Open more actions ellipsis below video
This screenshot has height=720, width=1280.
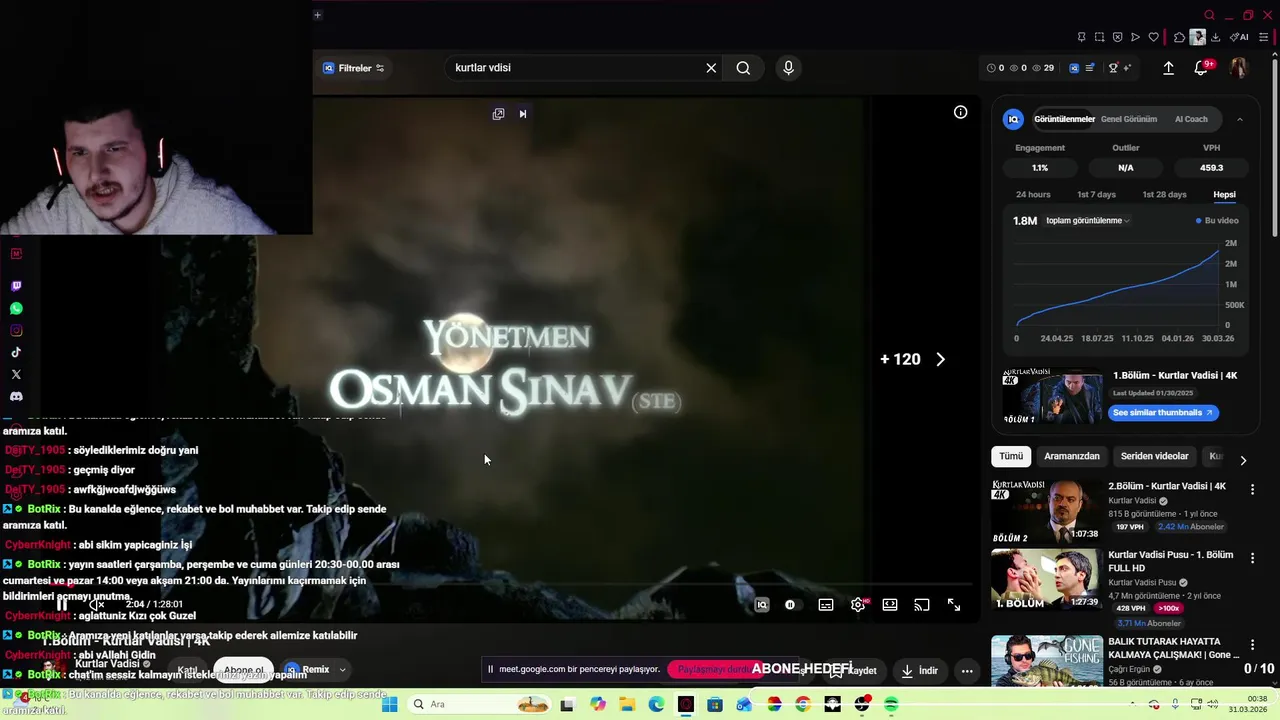pos(966,670)
